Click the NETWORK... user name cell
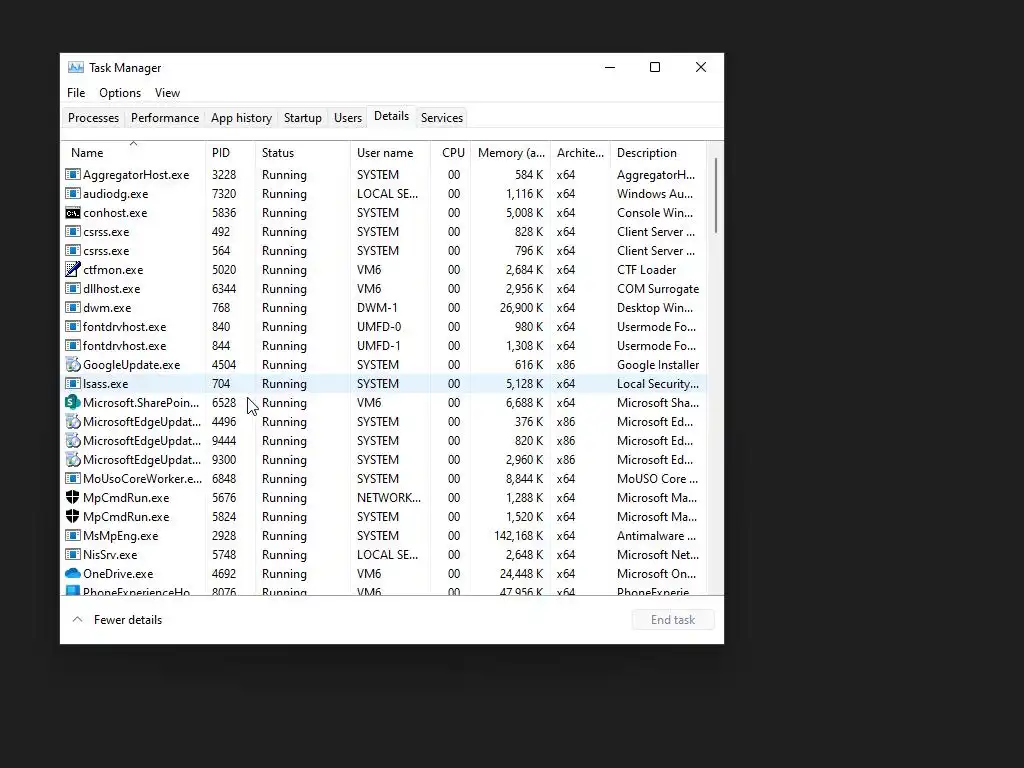1024x768 pixels. click(x=389, y=498)
